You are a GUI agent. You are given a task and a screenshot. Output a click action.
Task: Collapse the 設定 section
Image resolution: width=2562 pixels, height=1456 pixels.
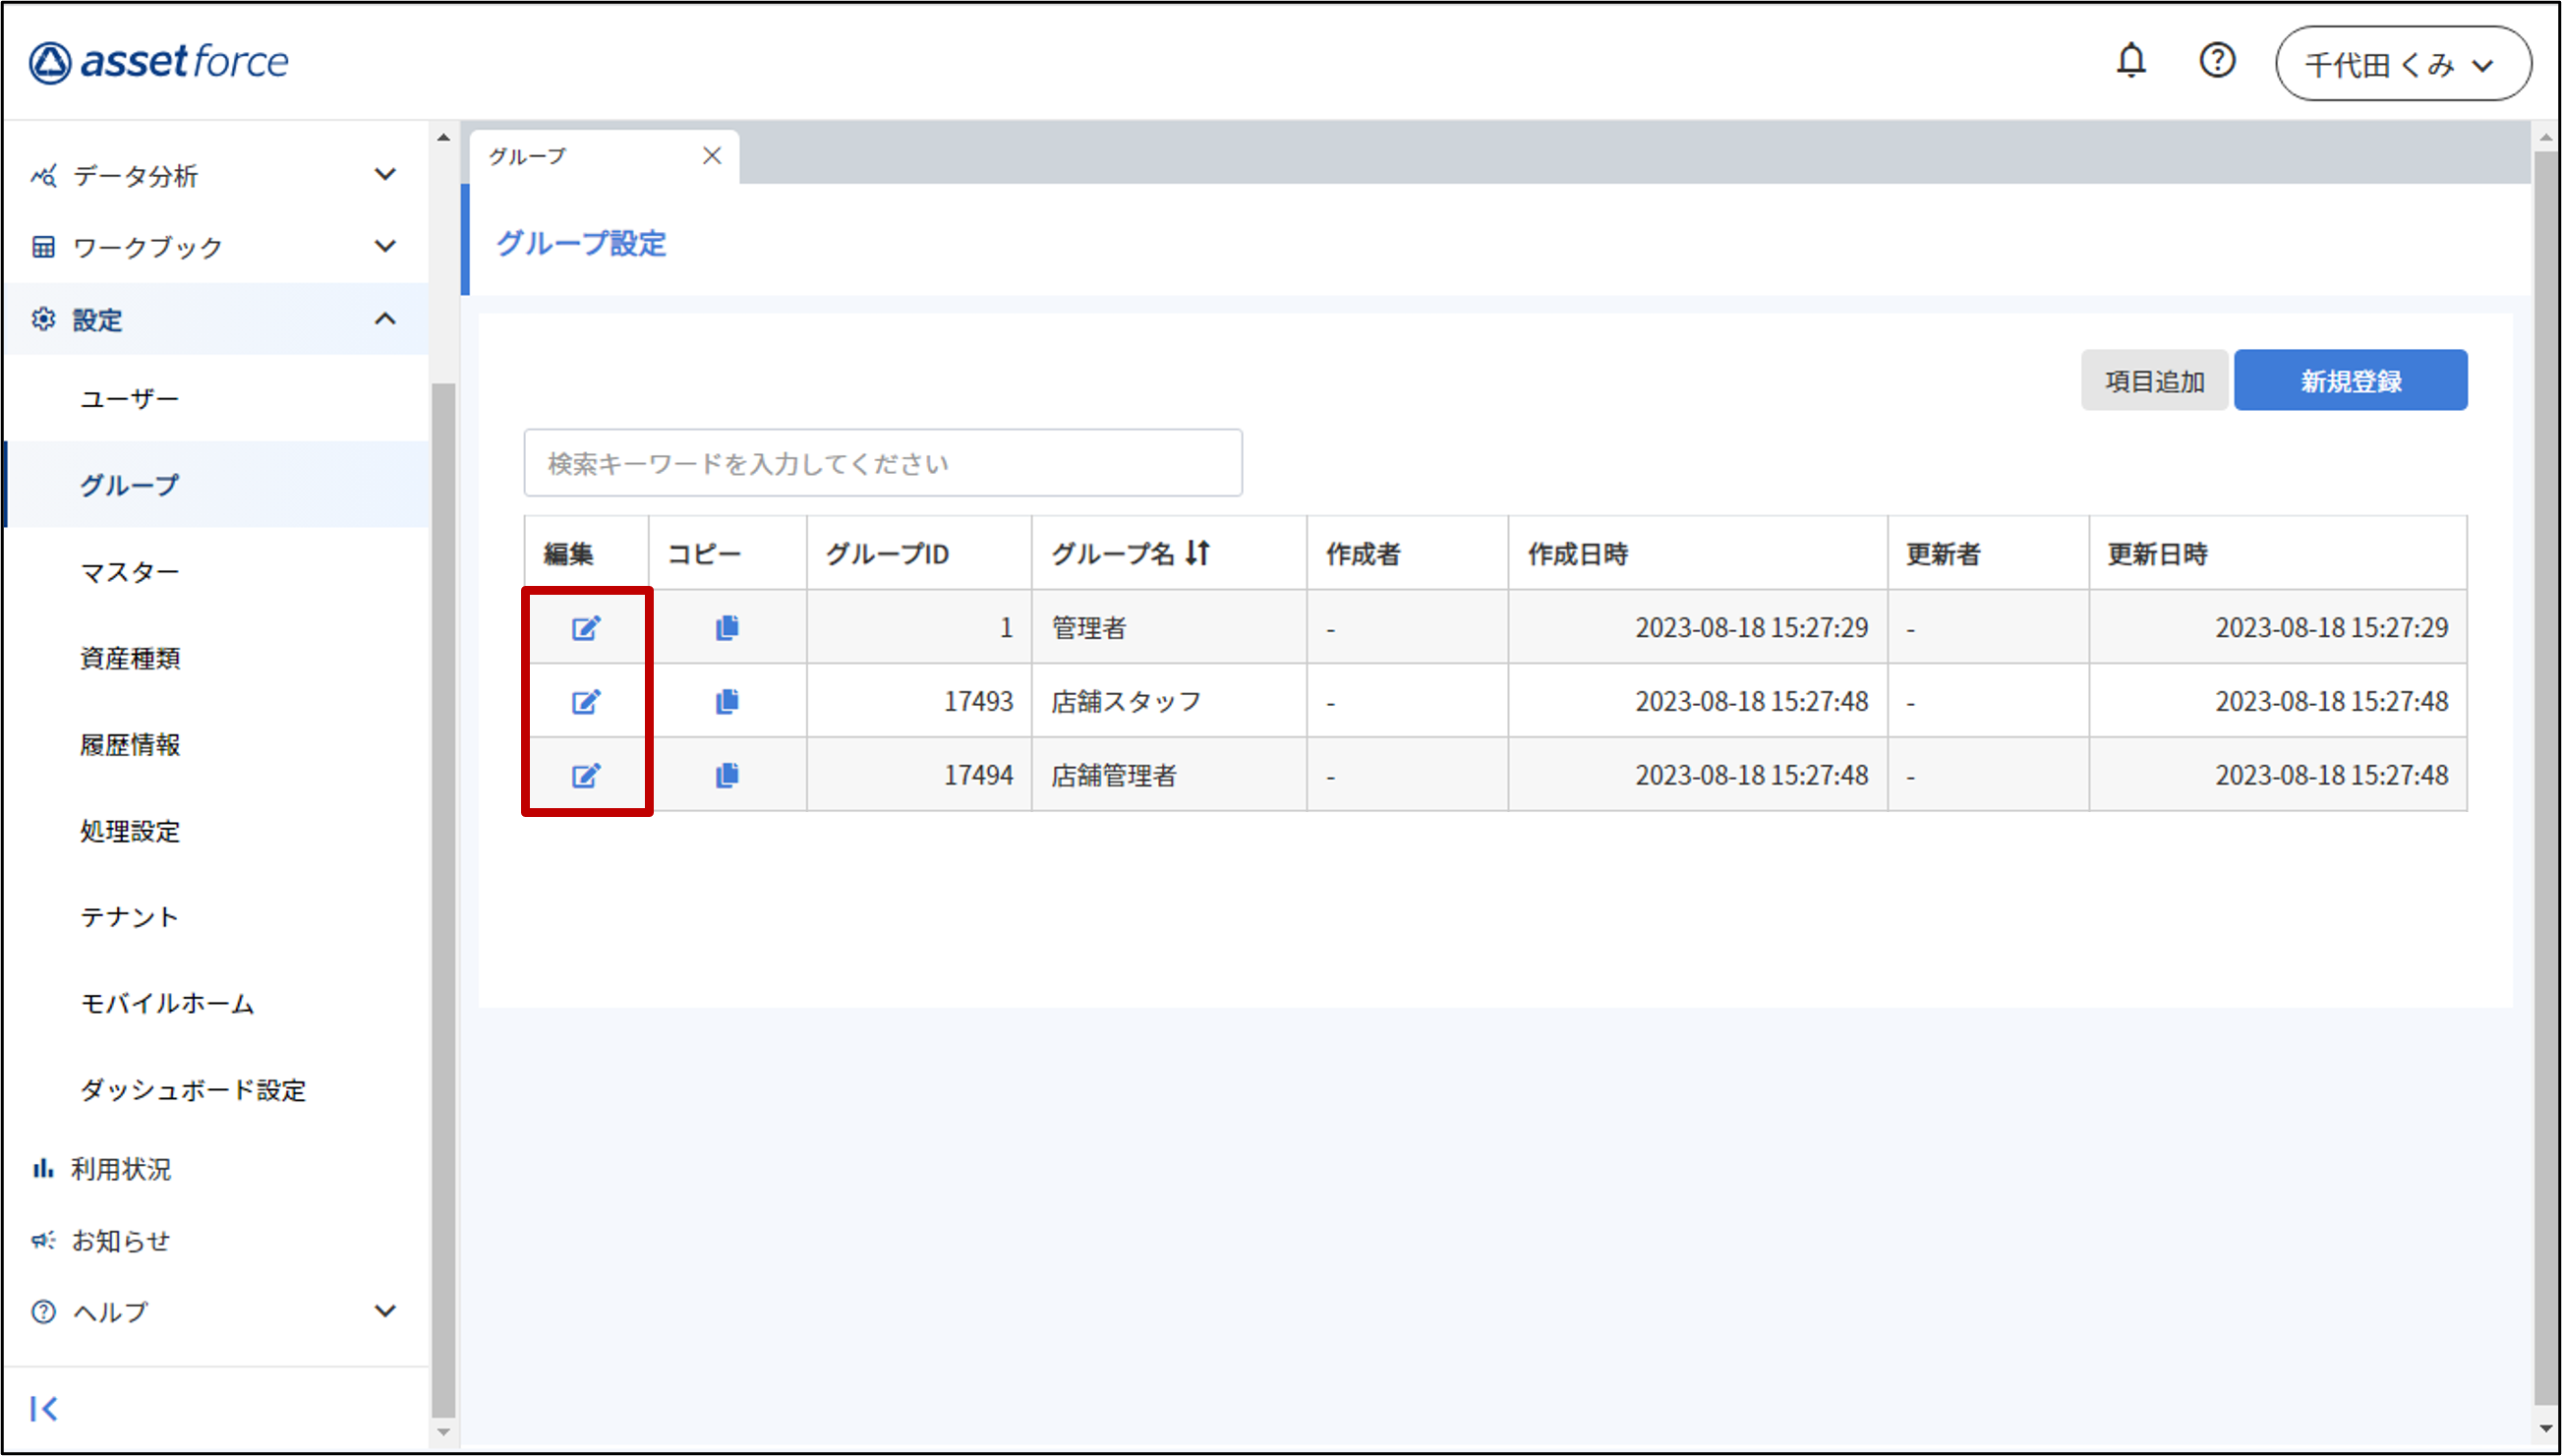[385, 320]
